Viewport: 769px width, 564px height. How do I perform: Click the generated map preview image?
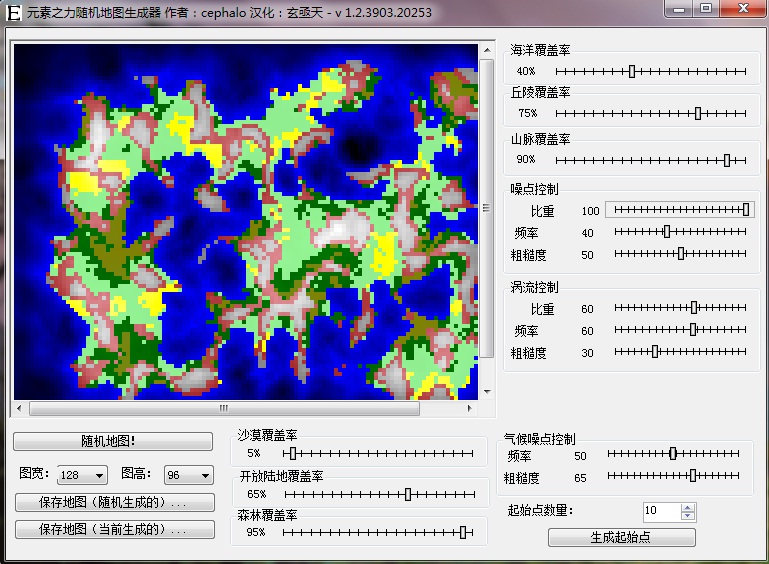246,222
